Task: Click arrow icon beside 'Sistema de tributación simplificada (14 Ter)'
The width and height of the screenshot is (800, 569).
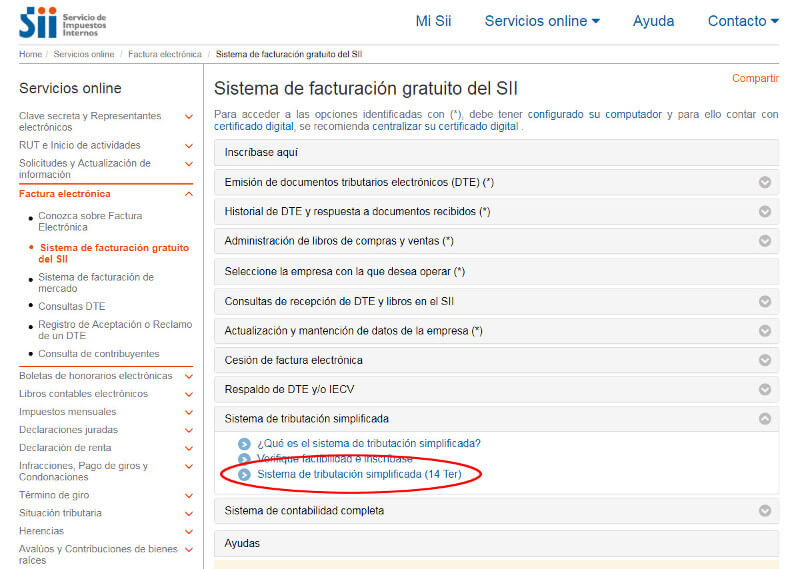Action: (x=244, y=474)
